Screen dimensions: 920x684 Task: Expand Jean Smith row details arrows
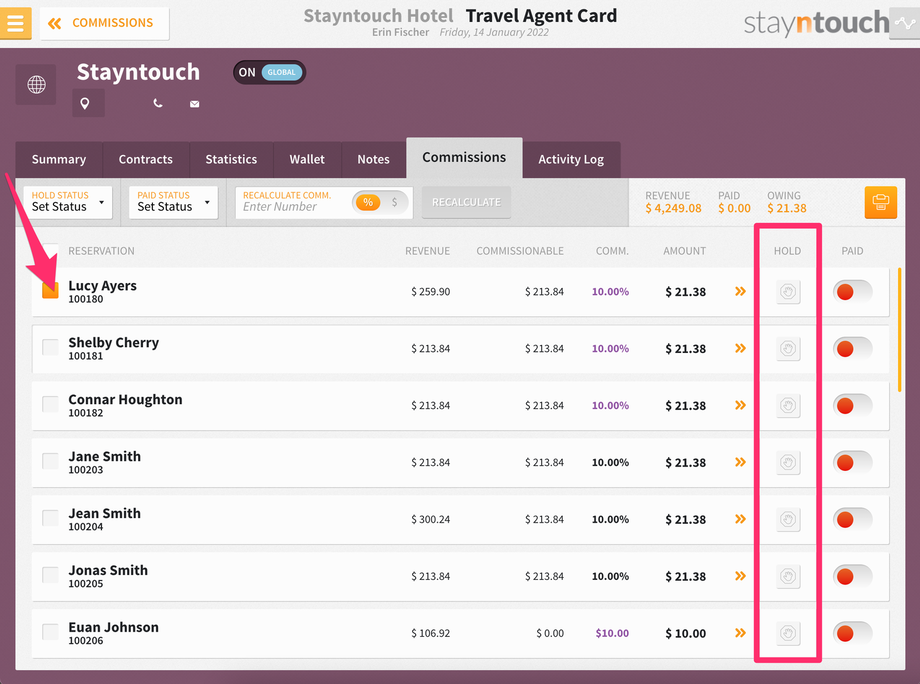click(740, 519)
